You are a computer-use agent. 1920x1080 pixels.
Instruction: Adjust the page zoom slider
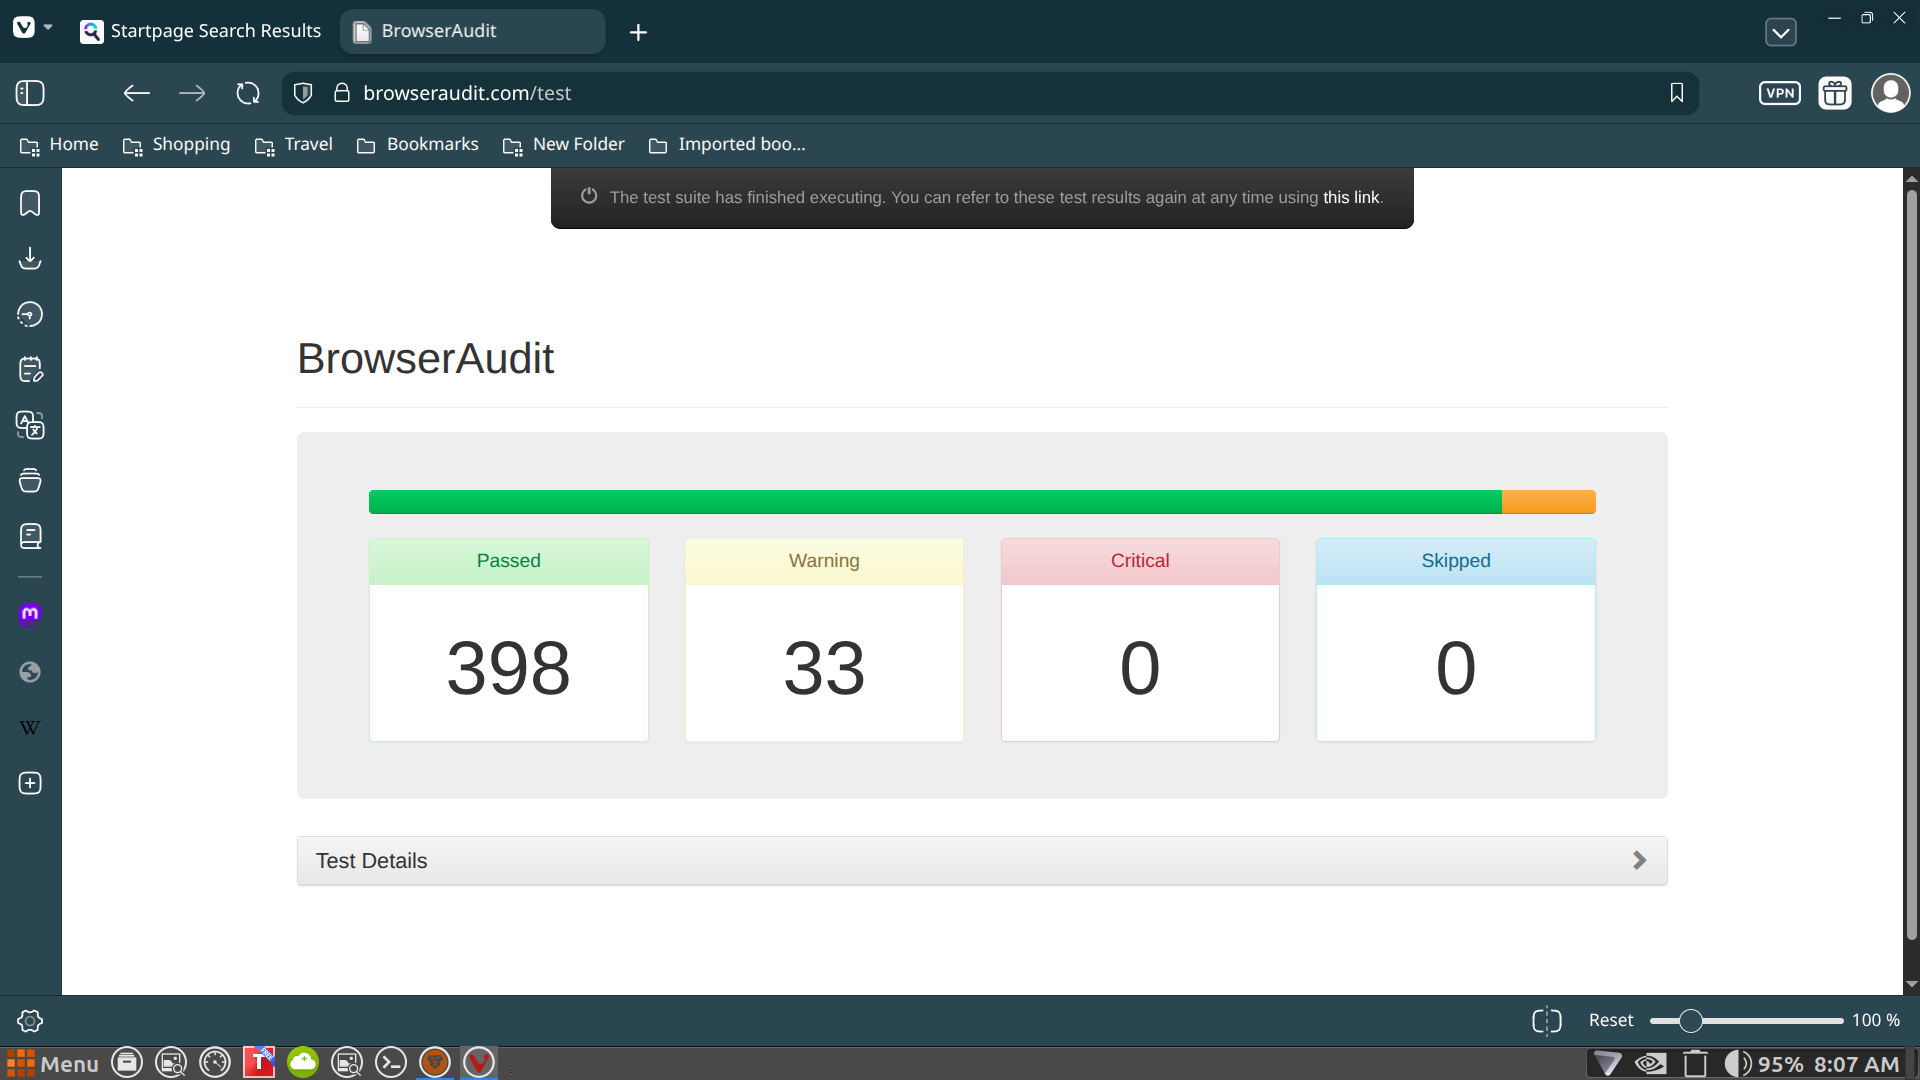[1690, 1020]
